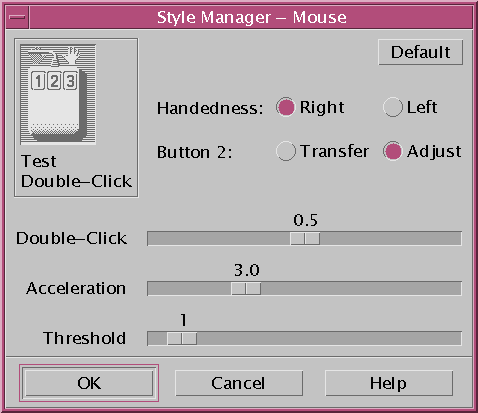Click the Double-Click value 0.5
The image size is (478, 413).
(305, 220)
